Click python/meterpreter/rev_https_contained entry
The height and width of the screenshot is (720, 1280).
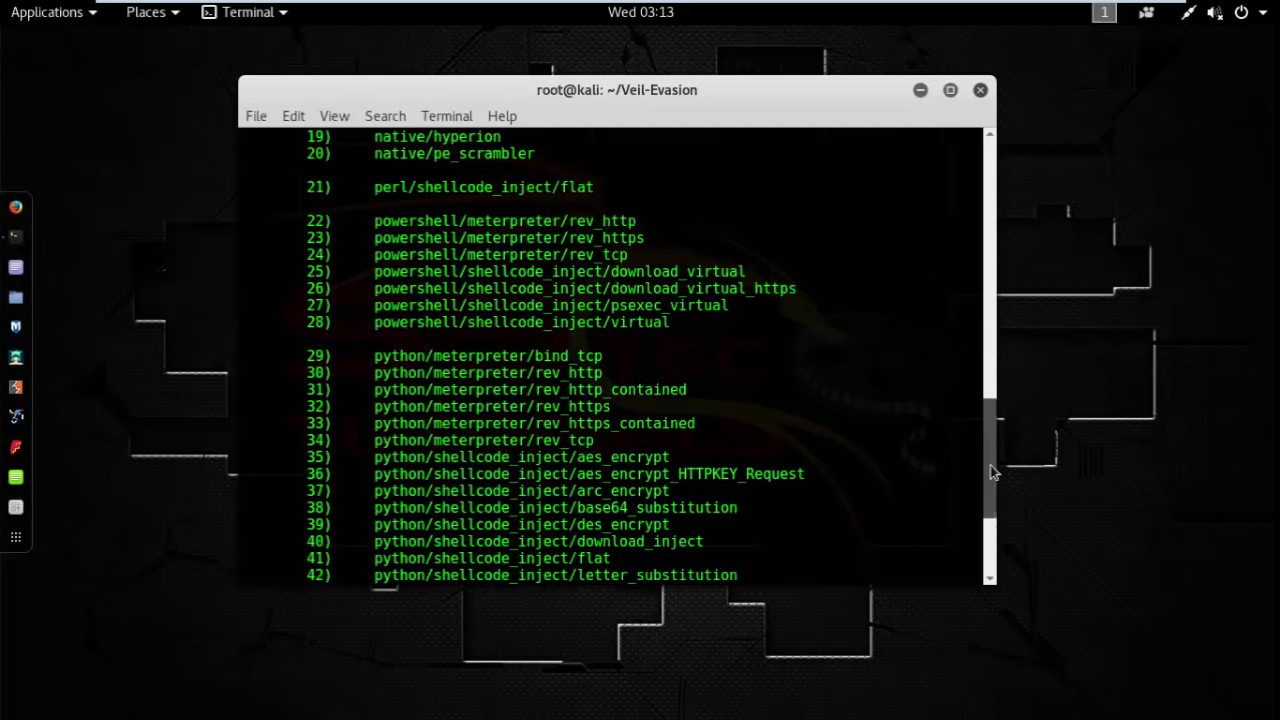click(534, 424)
